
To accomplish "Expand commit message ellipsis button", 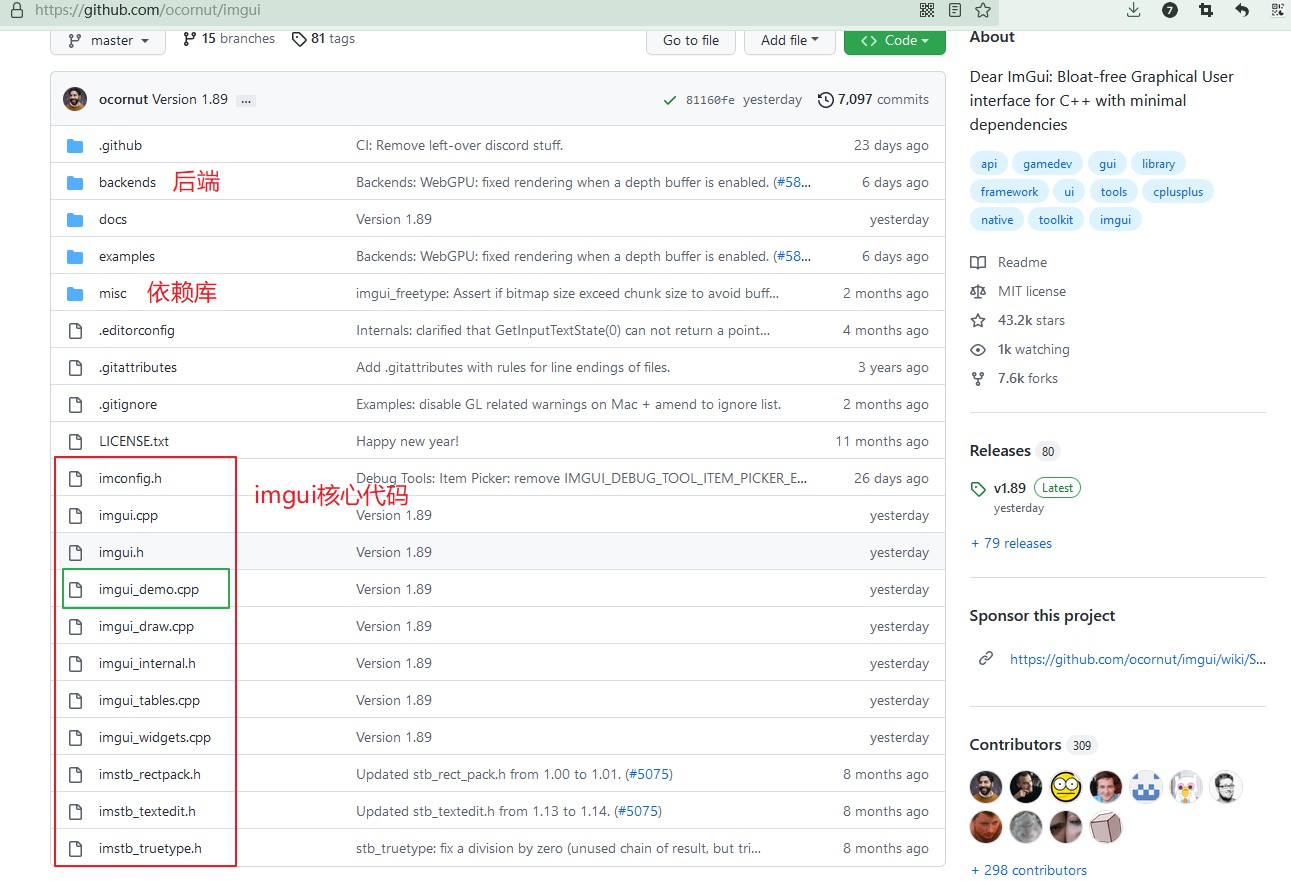I will tap(246, 100).
